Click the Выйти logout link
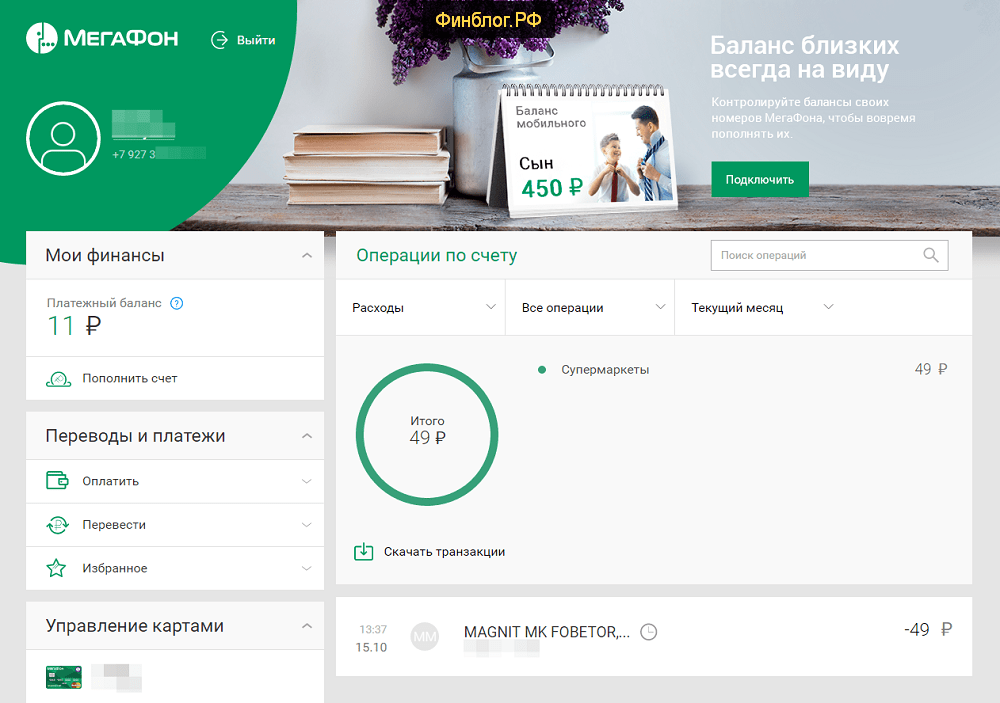Viewport: 1000px width, 703px height. (x=243, y=40)
